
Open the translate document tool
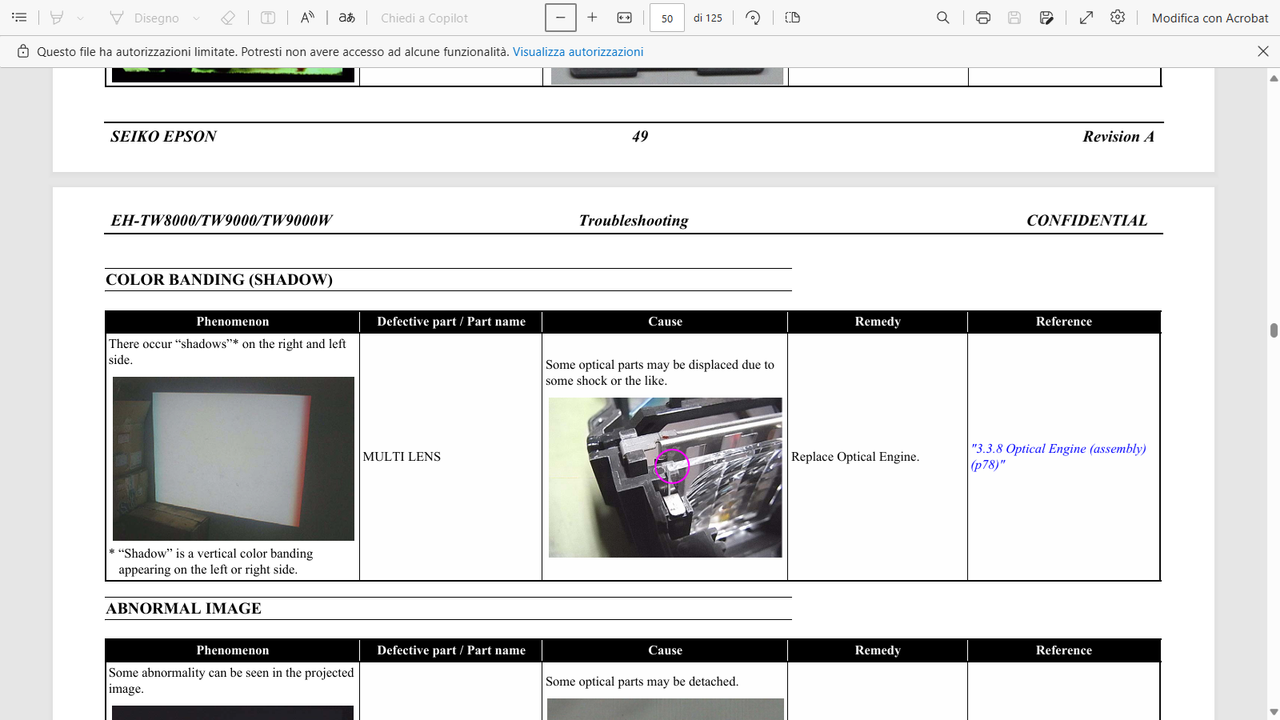pos(347,18)
